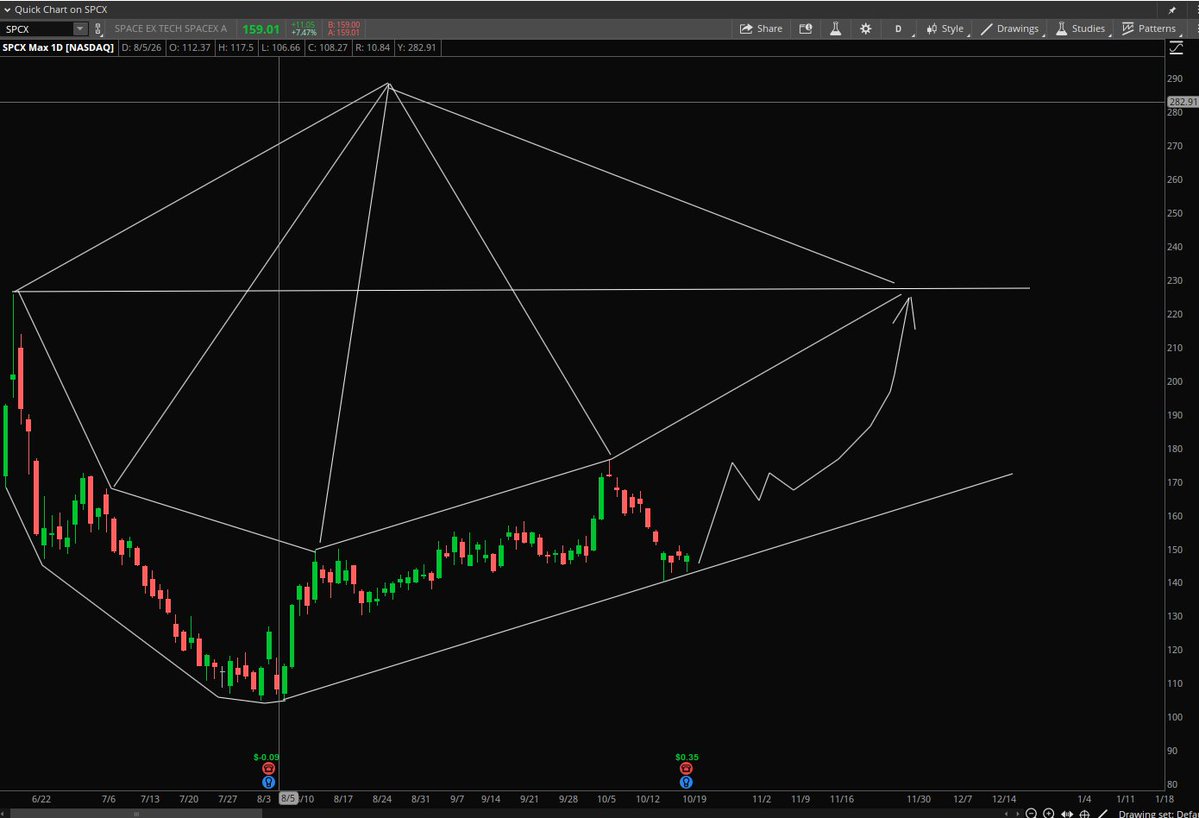Click the crosshair cursor icon
The image size is (1199, 818).
1084,813
